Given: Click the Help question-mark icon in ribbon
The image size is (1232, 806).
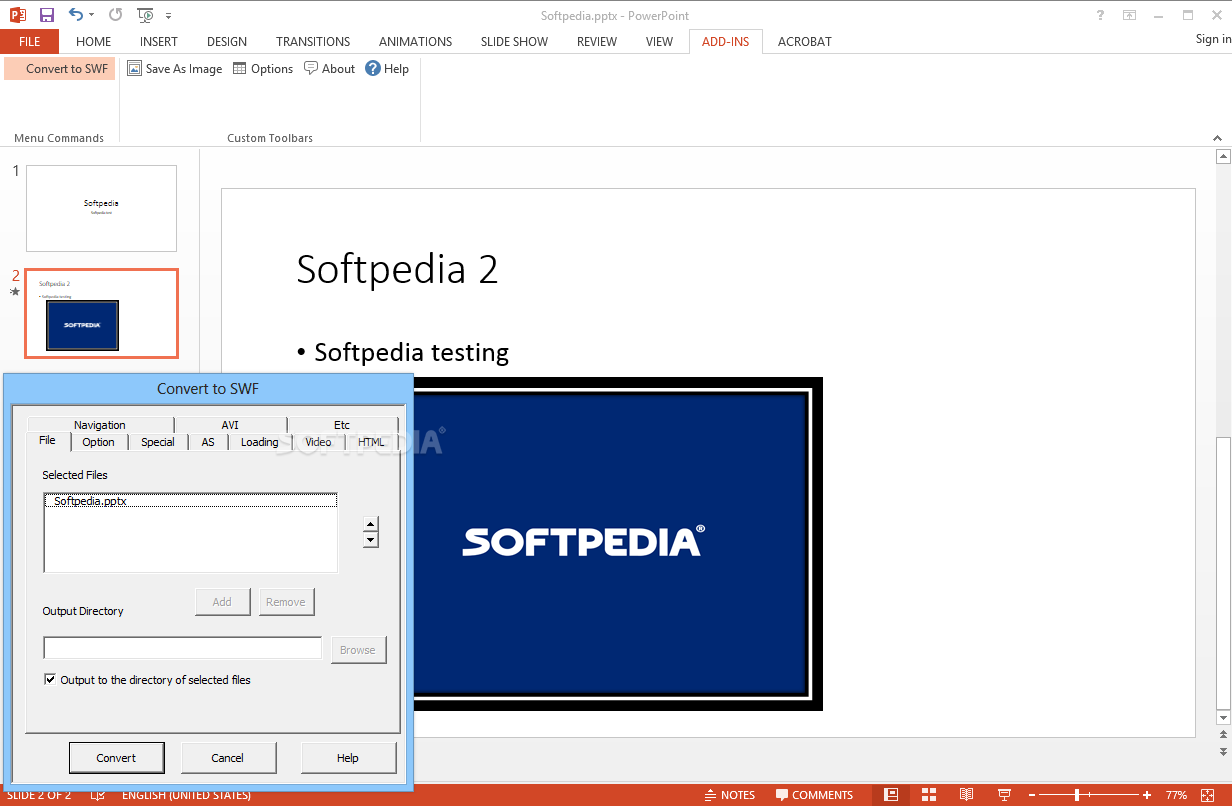Looking at the screenshot, I should coord(373,68).
